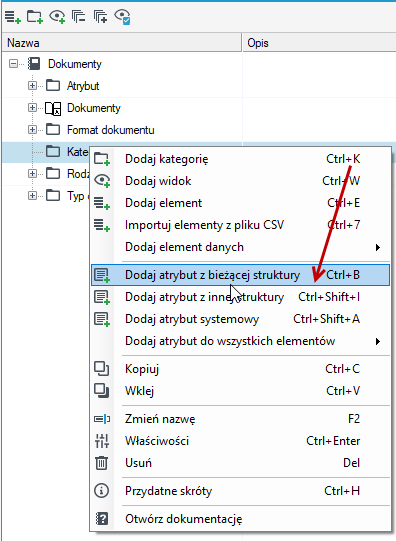Select the highlighted Kate folder icon
Image resolution: width=396 pixels, height=541 pixels.
pos(53,151)
